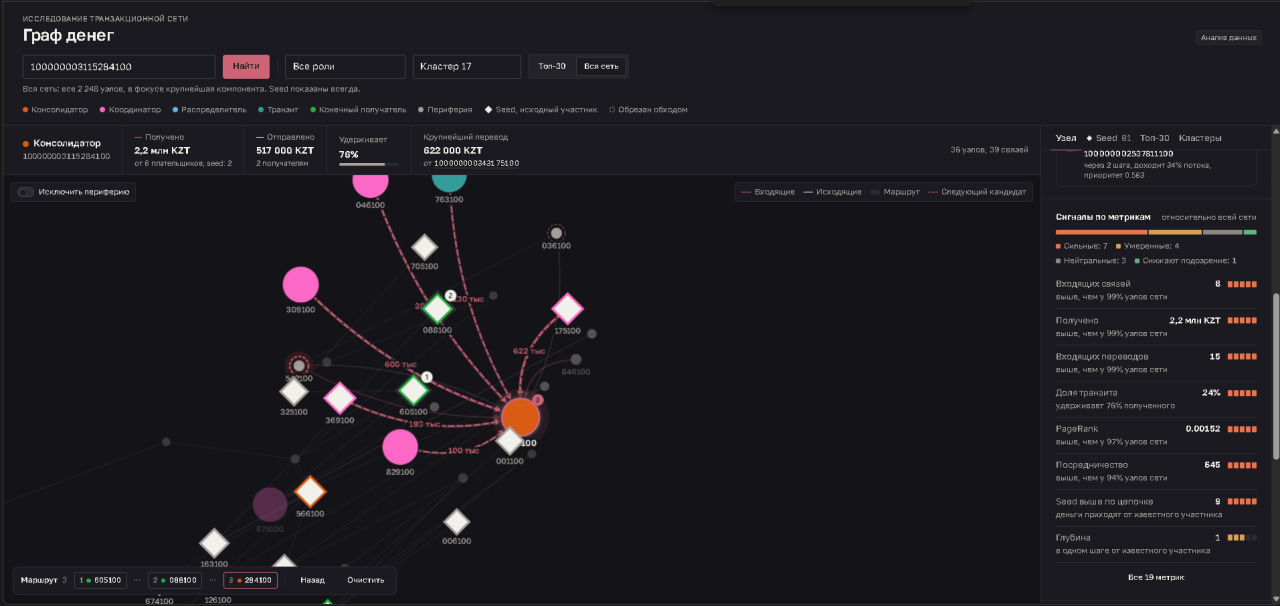This screenshot has height=606, width=1280.
Task: Open the side panel Топ-30 tab
Action: 1154,138
